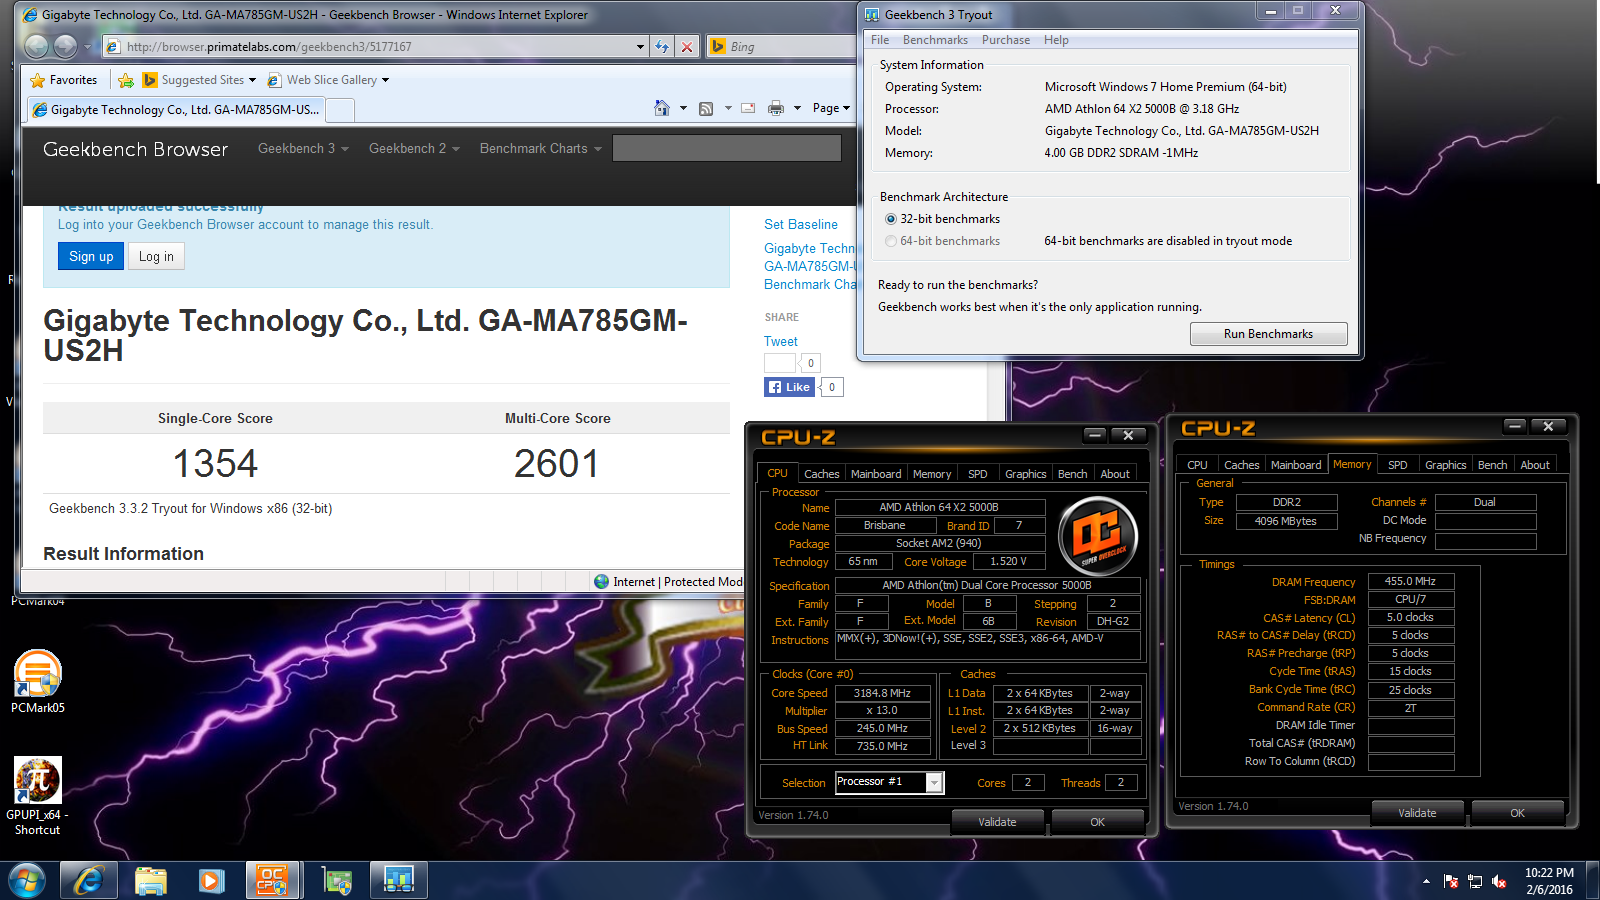
Task: Open the IE address bar history dropdown
Action: (x=640, y=46)
